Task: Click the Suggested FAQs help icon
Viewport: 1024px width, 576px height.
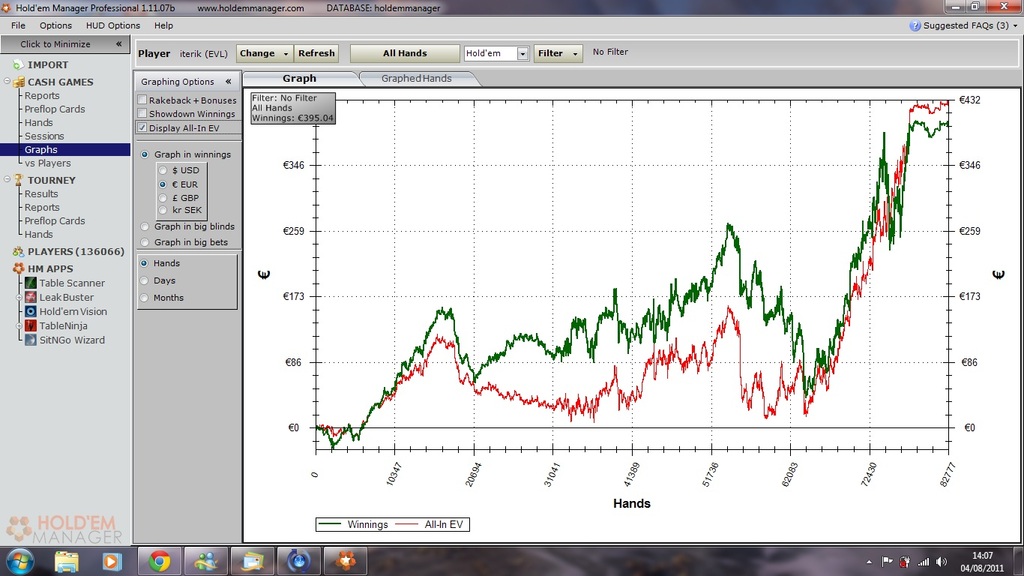Action: (x=915, y=25)
